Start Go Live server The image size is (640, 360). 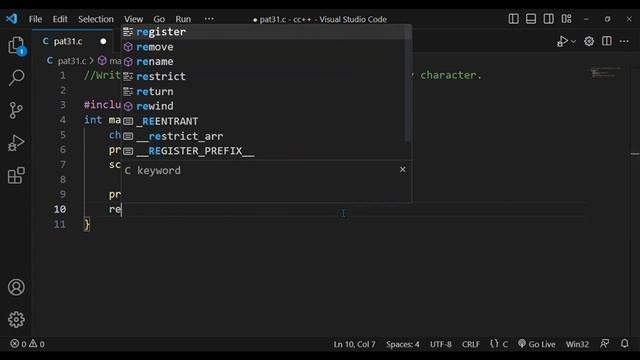(x=536, y=344)
